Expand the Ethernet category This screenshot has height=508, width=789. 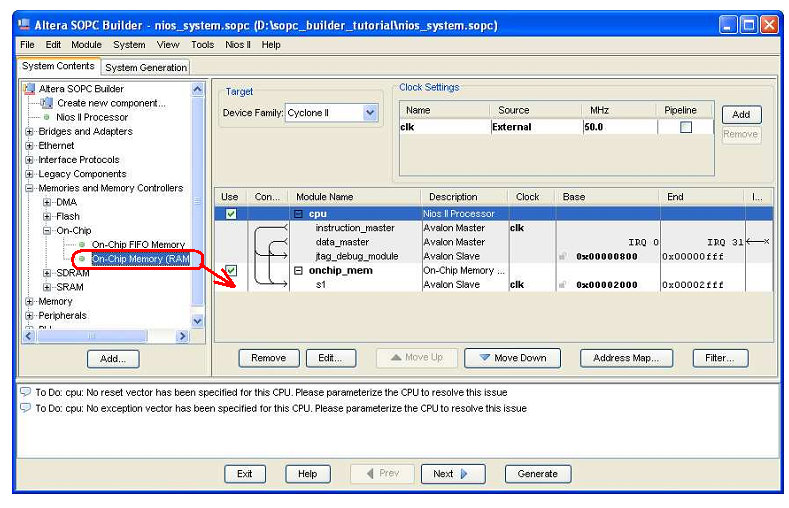29,146
